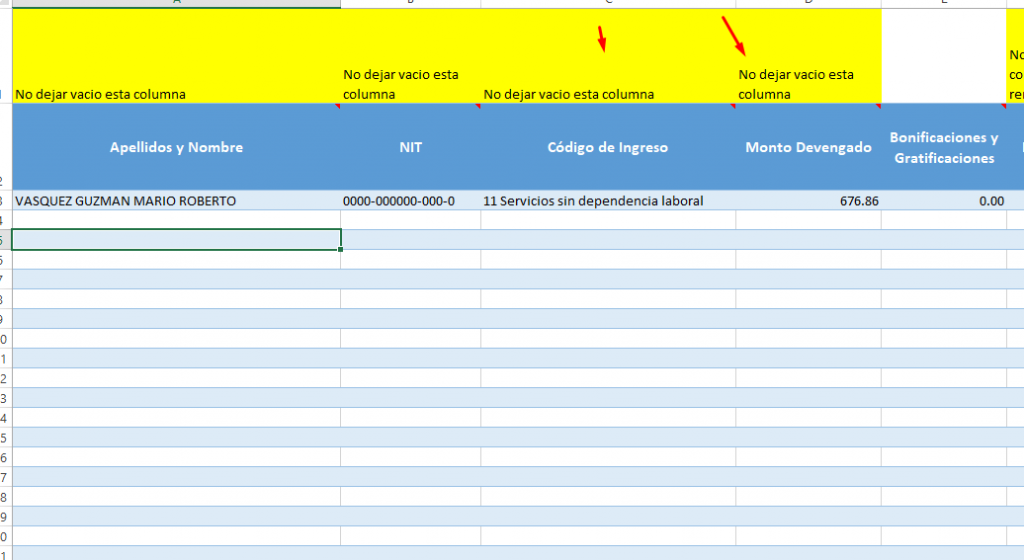Image resolution: width=1024 pixels, height=560 pixels.
Task: Click red comment triangle on NIT header
Action: [x=477, y=105]
